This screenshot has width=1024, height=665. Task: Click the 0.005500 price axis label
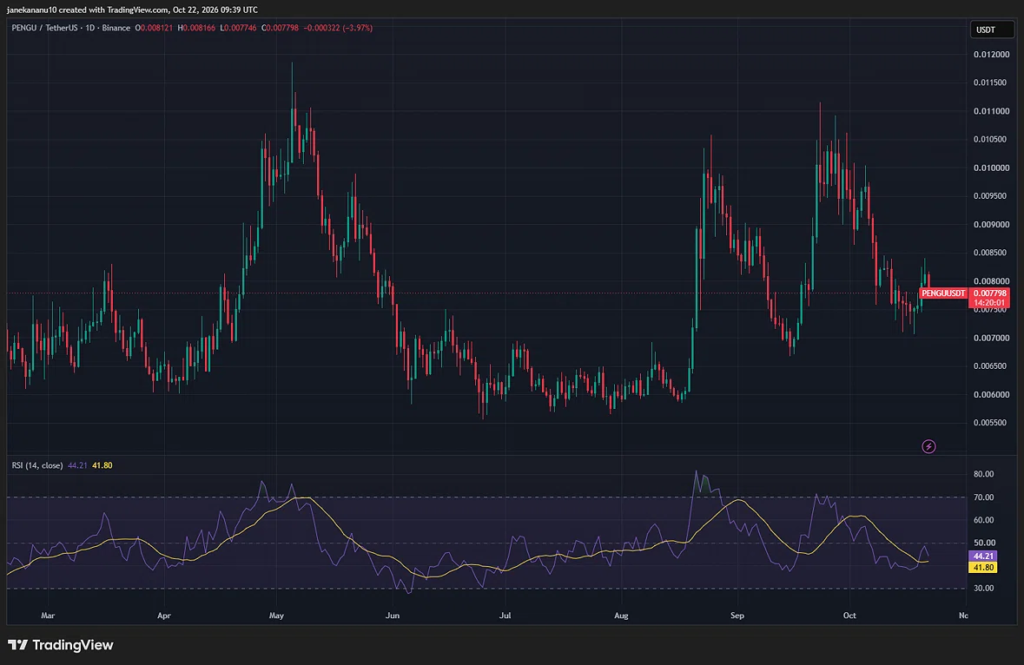point(991,423)
